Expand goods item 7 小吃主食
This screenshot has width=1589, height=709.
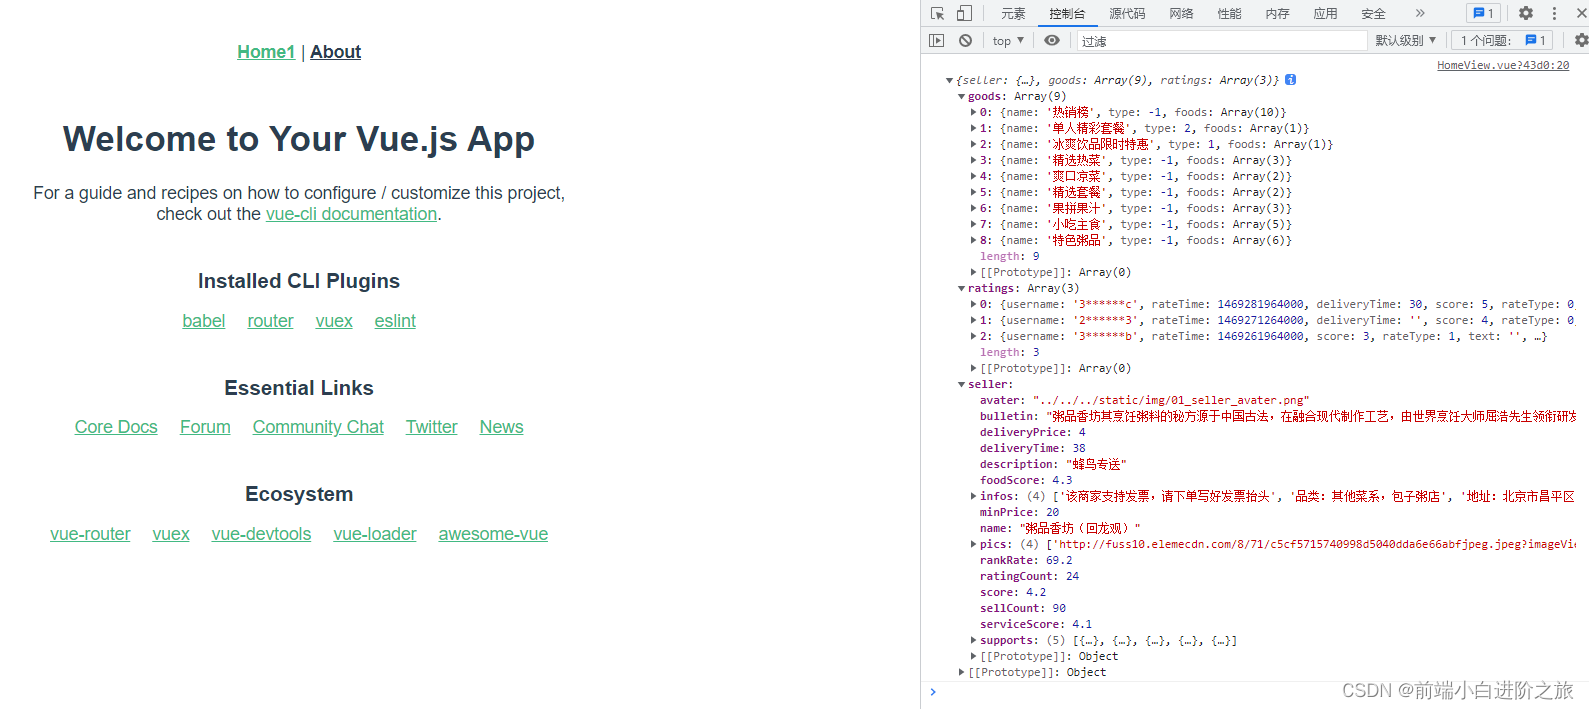click(x=974, y=224)
